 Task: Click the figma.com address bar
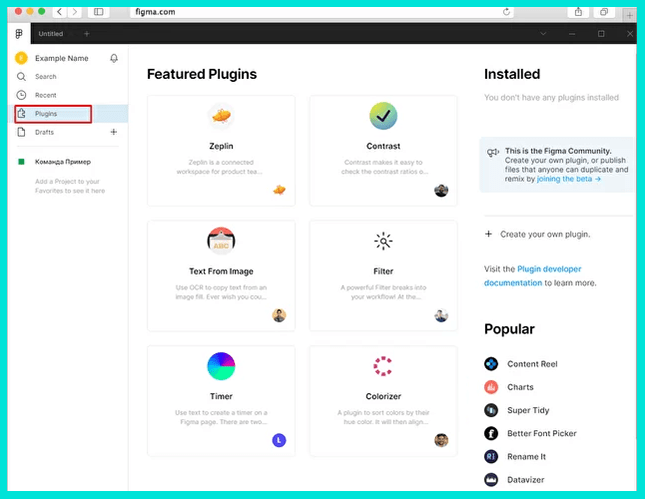click(322, 12)
